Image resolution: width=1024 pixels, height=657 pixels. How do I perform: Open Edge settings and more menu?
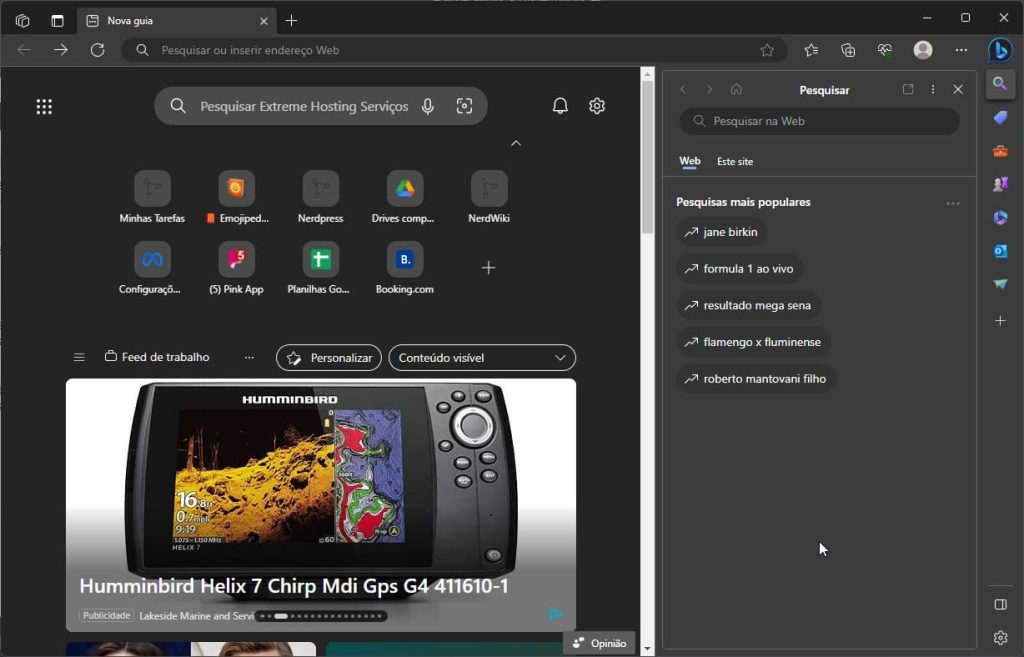[x=961, y=50]
